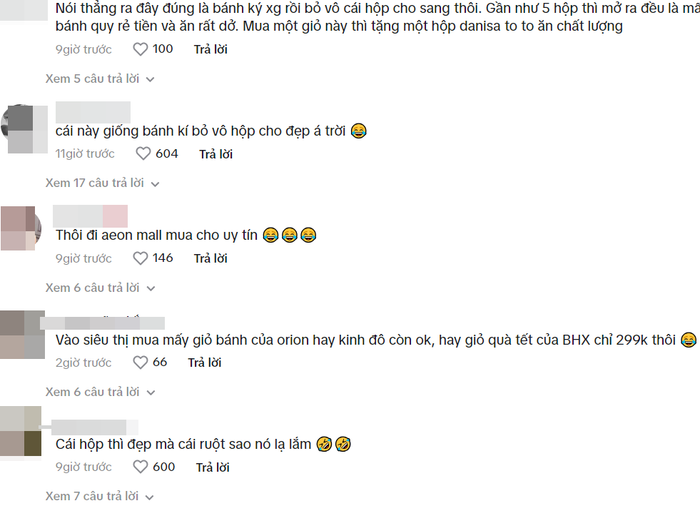Show replies under the aeon mall comment
Viewport: 700px width, 506px height.
pyautogui.click(x=100, y=288)
